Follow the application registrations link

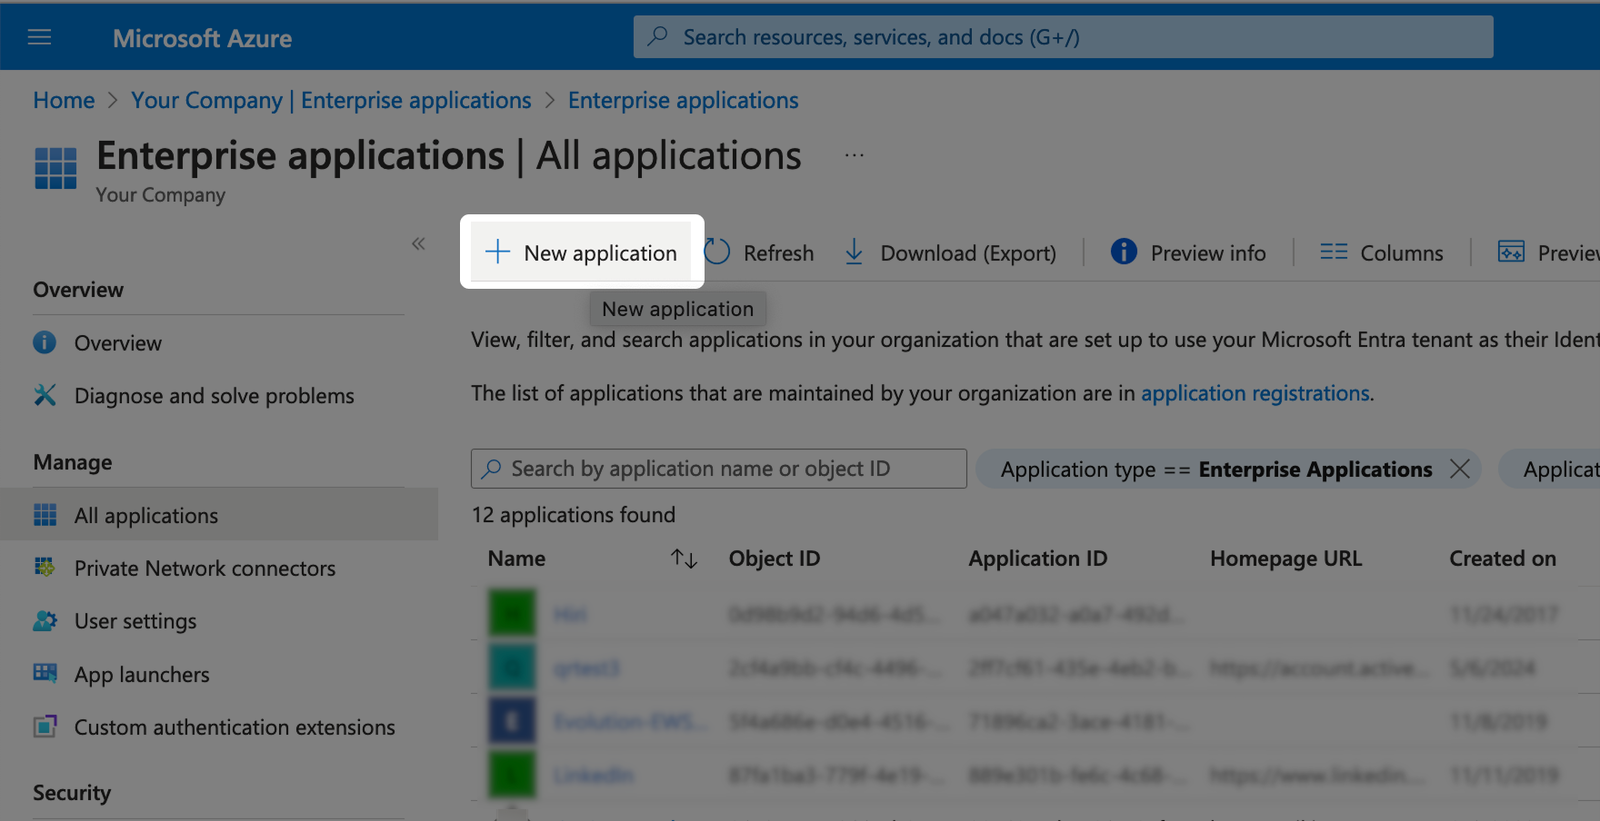pos(1255,393)
